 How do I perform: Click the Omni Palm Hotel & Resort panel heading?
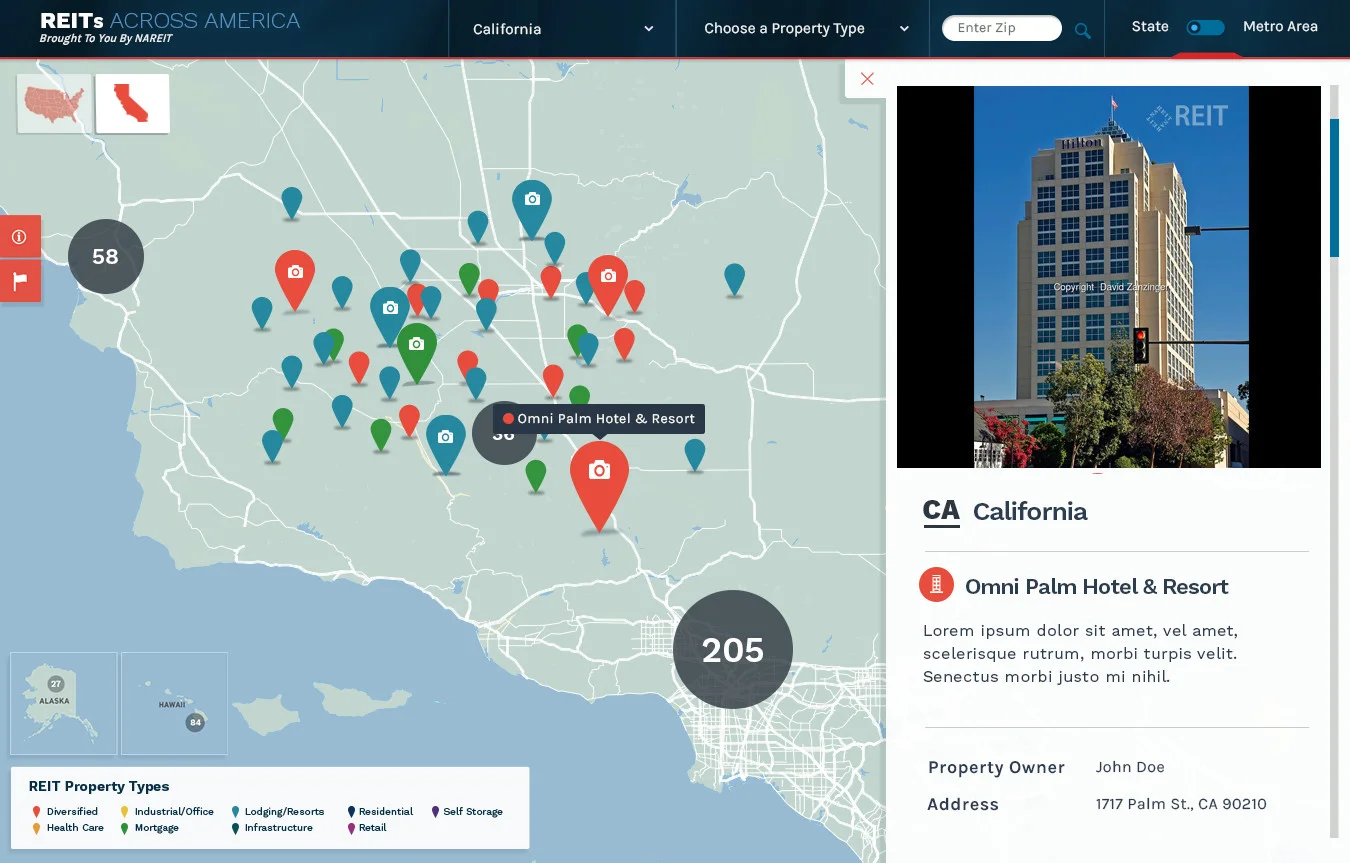[1096, 587]
